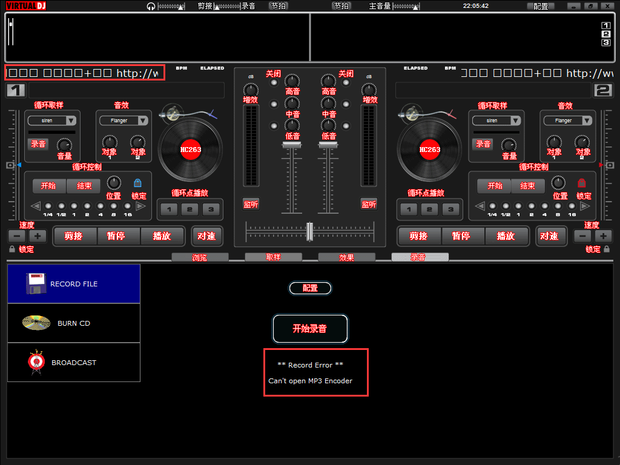Click the right deck vinyl turntable

click(x=430, y=151)
